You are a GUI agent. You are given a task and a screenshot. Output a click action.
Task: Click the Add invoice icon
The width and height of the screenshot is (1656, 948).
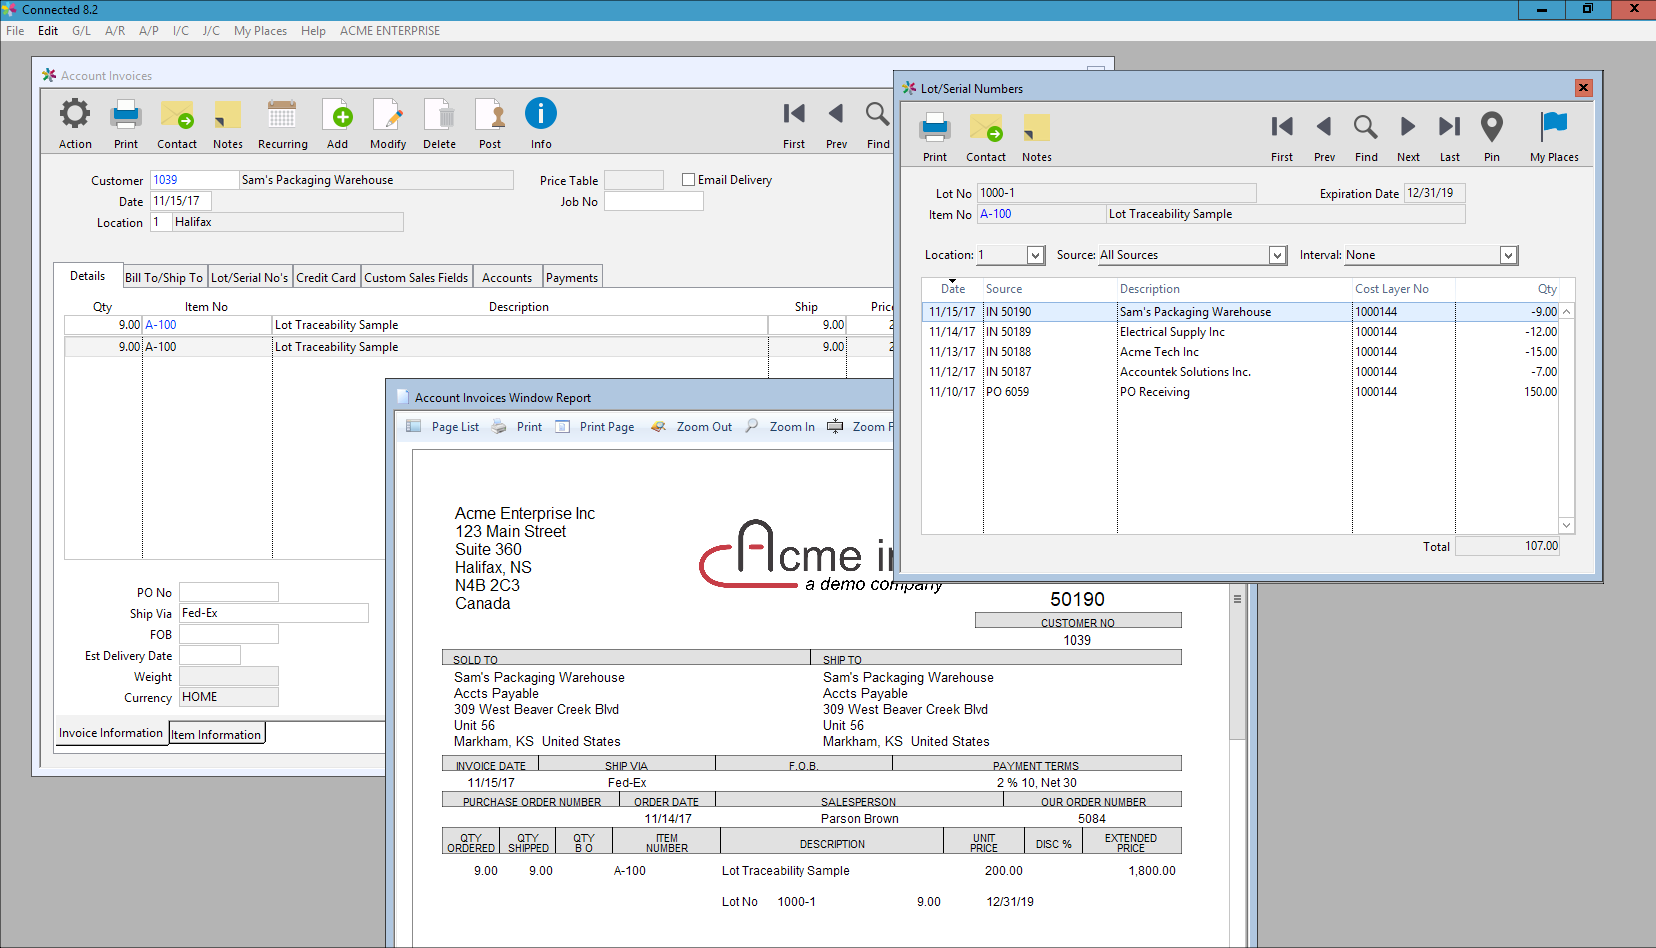(338, 115)
